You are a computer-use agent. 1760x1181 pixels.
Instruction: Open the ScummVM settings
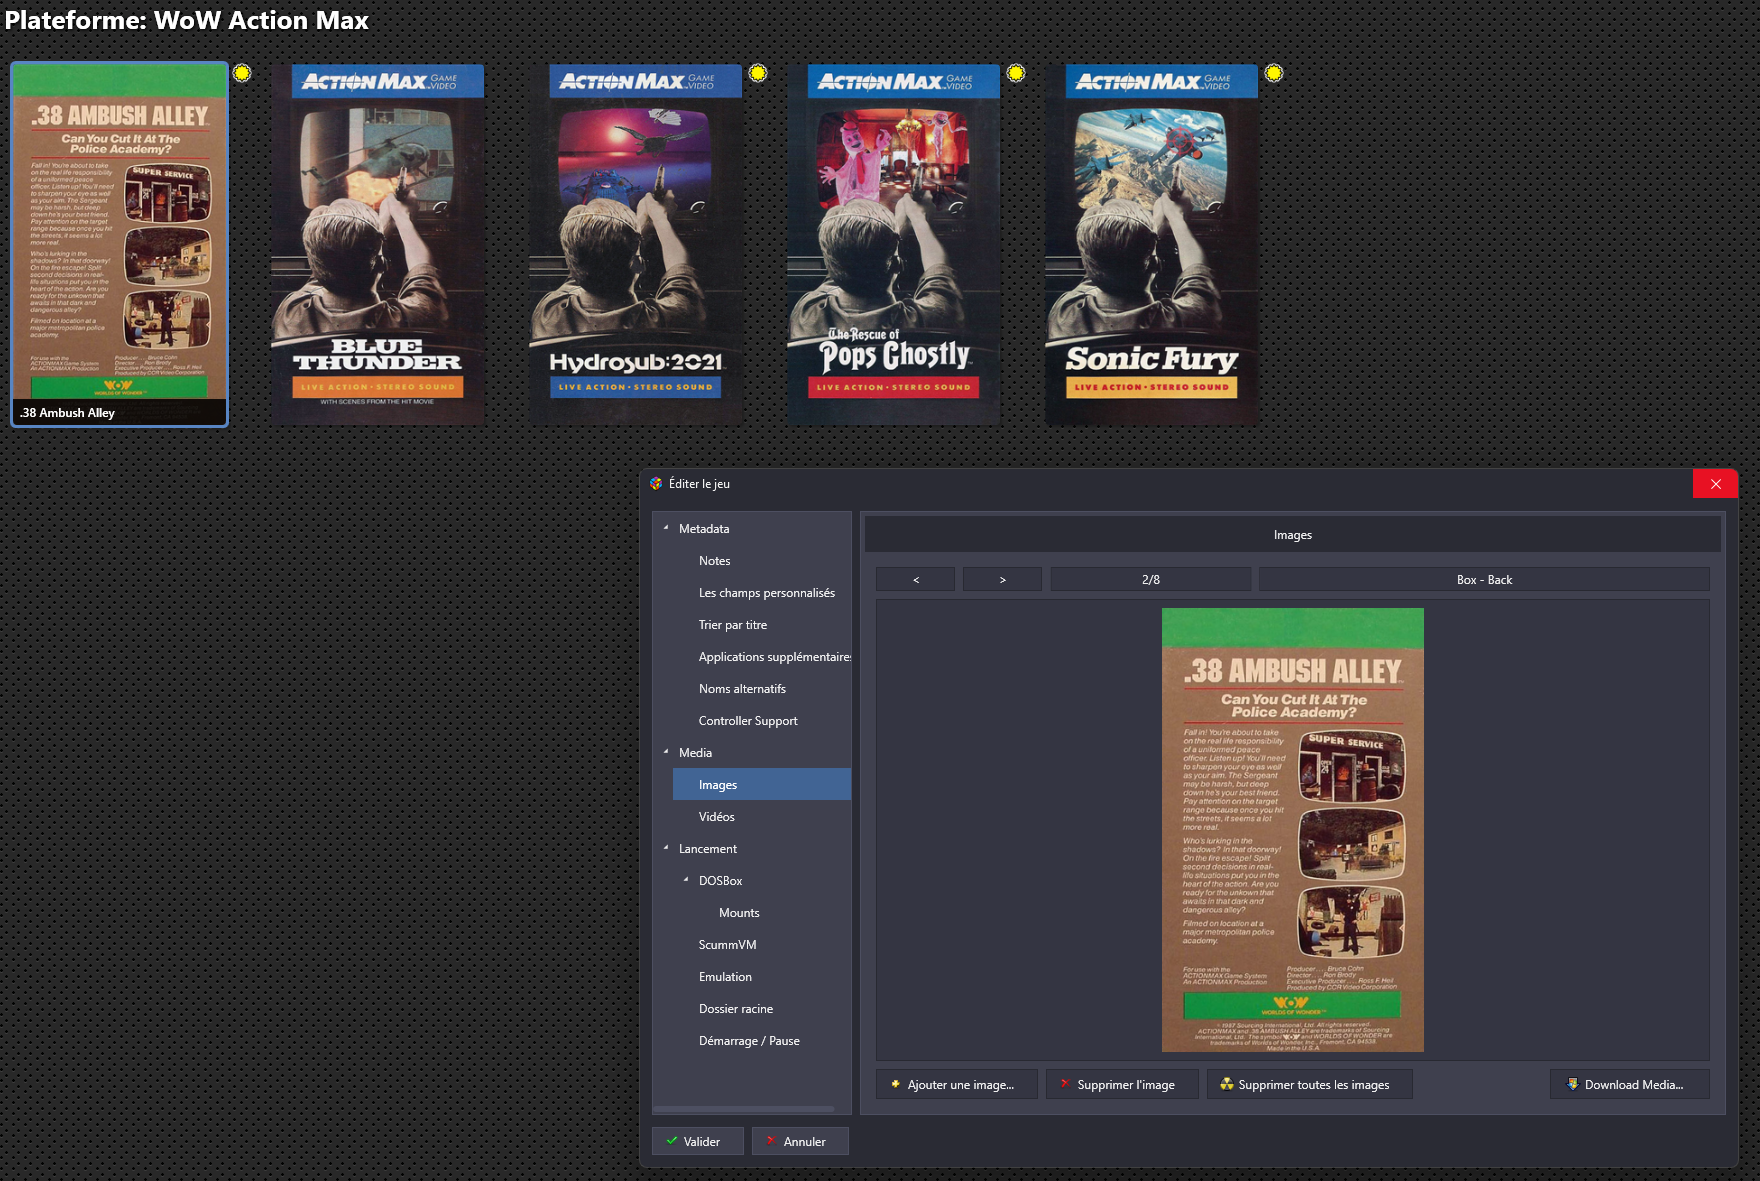727,945
